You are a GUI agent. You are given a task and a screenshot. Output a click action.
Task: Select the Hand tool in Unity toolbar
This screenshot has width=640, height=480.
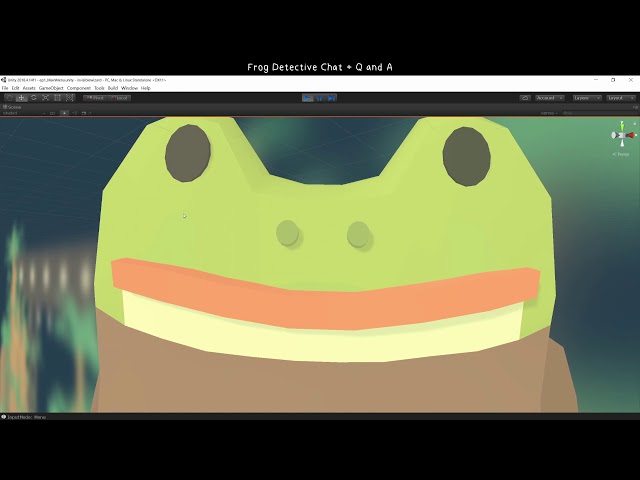coord(9,98)
